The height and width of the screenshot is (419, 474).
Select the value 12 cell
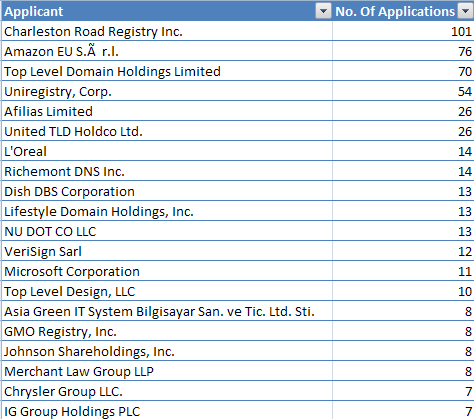[x=403, y=251]
